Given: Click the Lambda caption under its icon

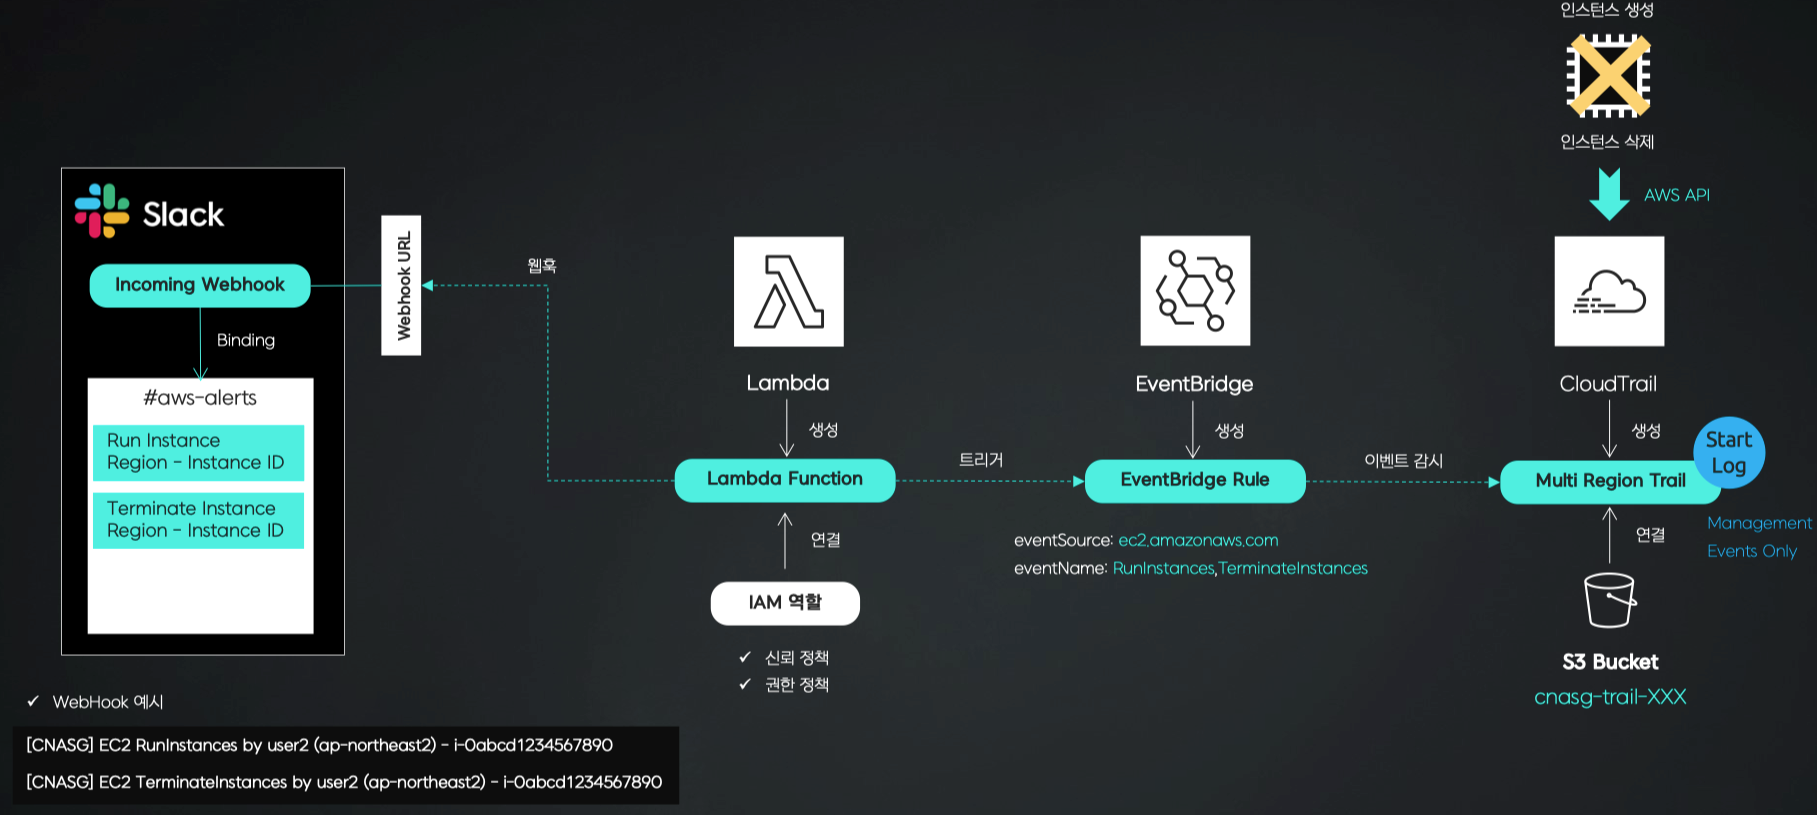Looking at the screenshot, I should tap(788, 383).
